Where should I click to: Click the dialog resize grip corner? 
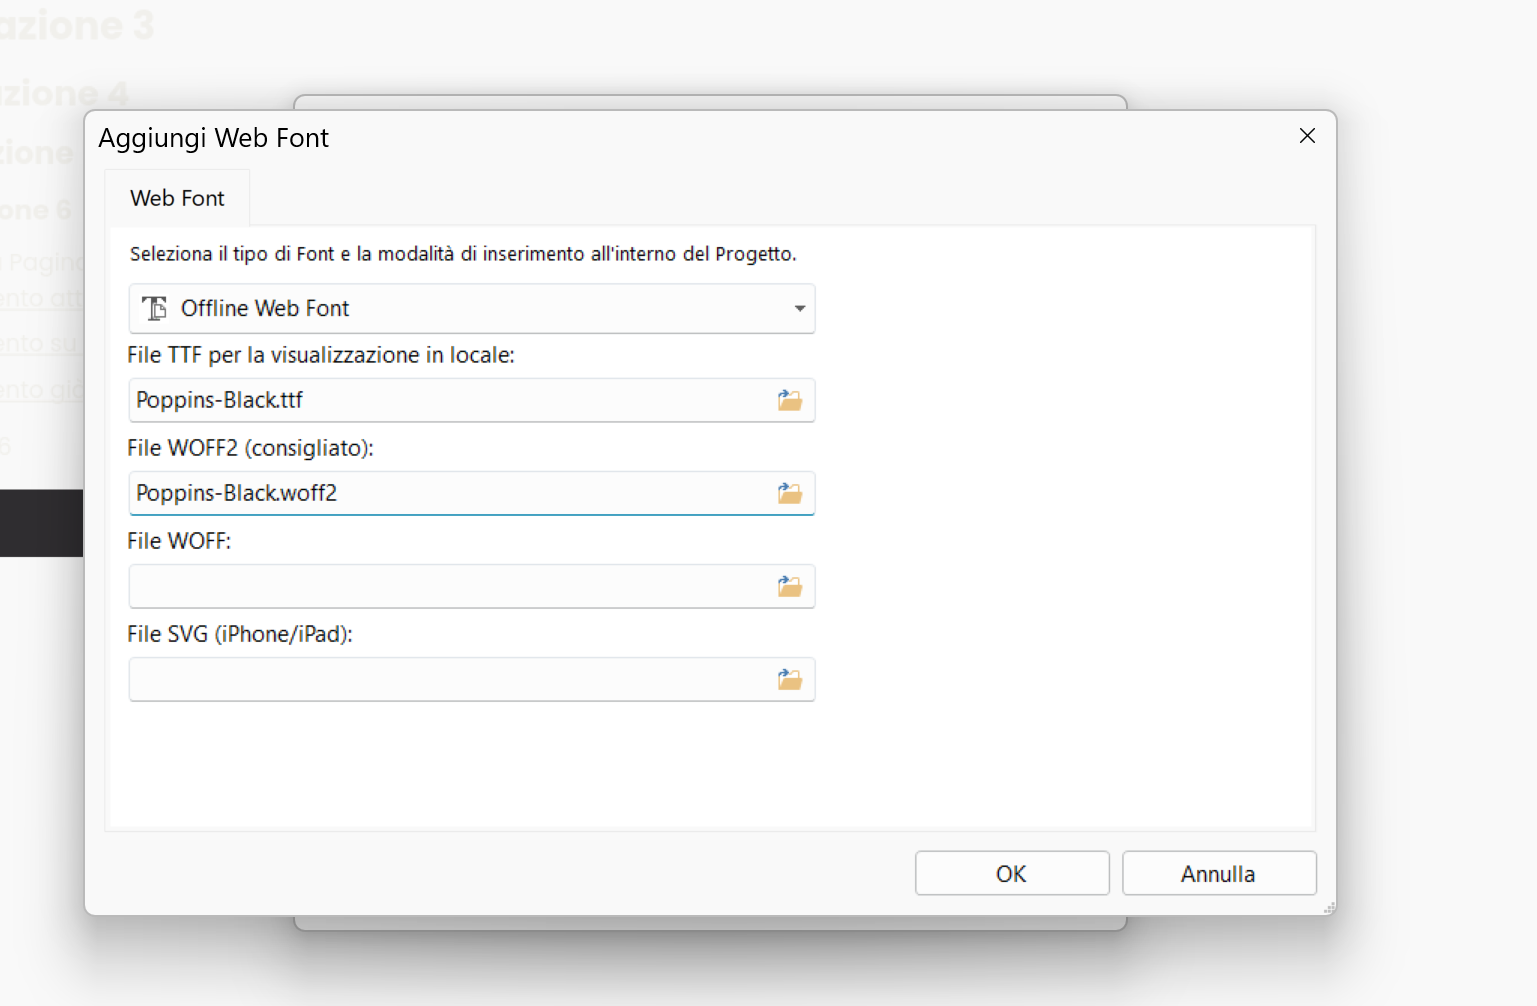pyautogui.click(x=1329, y=908)
